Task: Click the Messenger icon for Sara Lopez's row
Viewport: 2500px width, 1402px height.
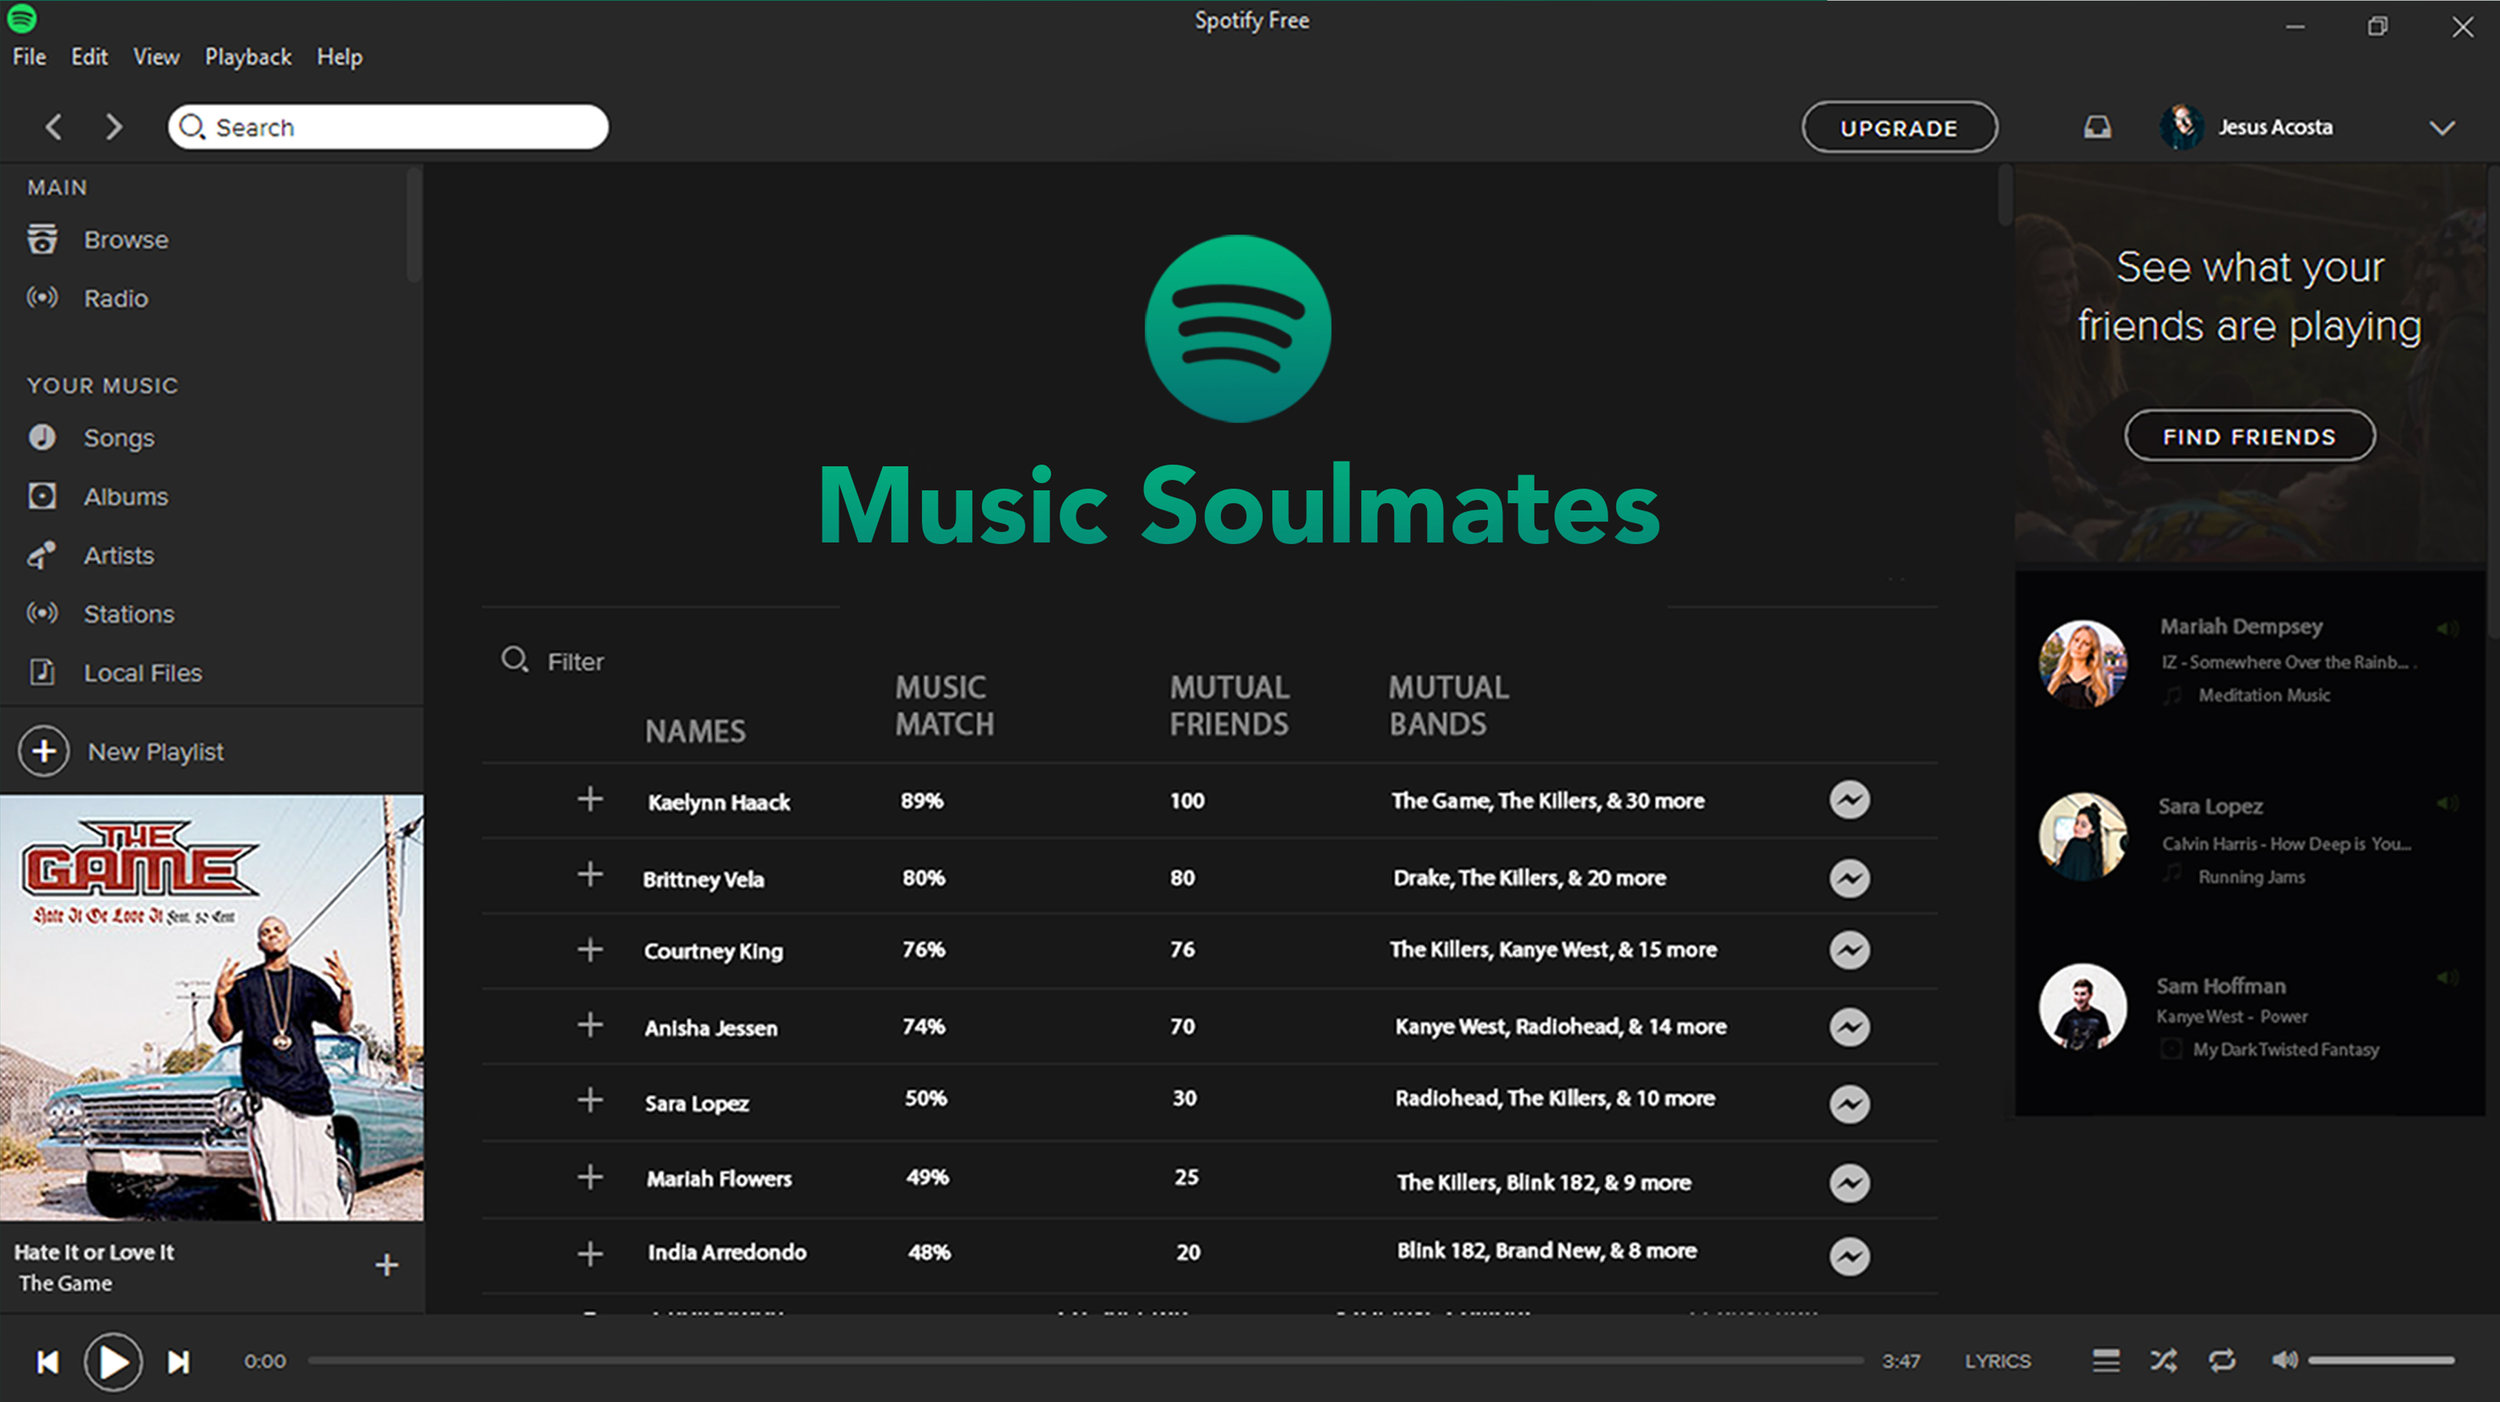Action: coord(1849,1104)
